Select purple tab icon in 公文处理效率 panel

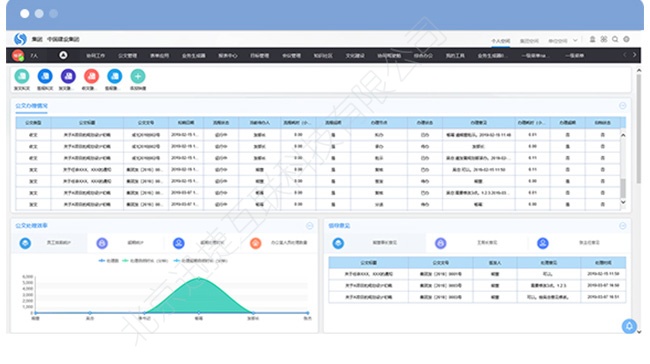point(102,243)
